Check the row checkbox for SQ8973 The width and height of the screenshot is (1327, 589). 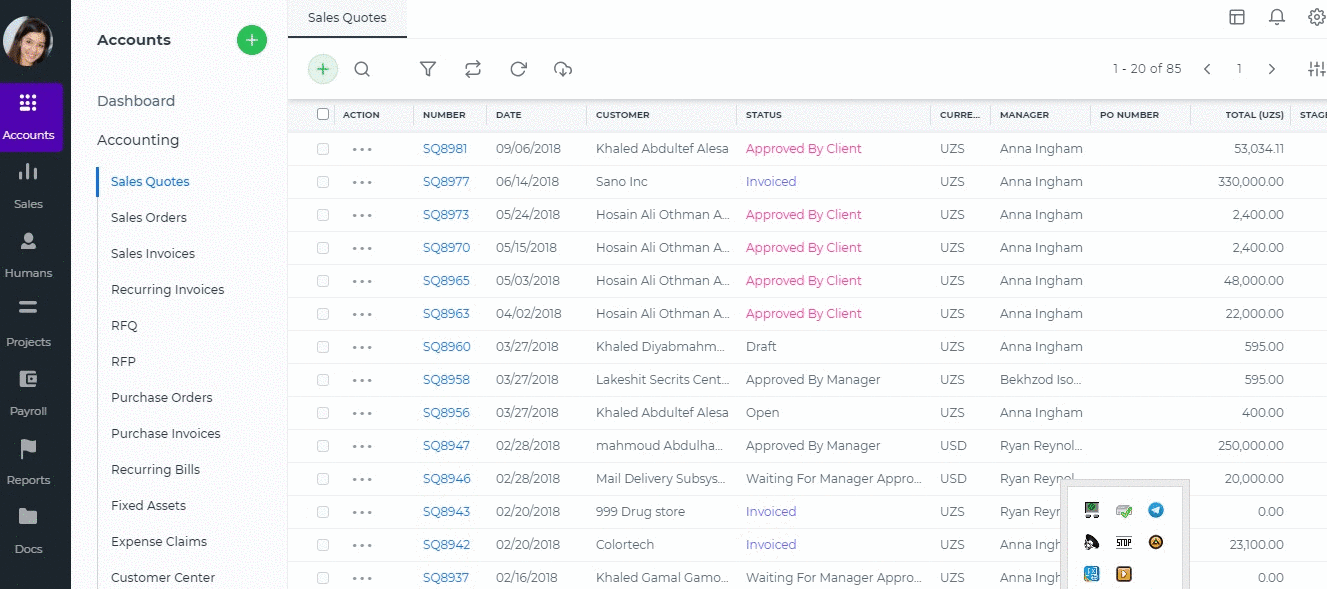pyautogui.click(x=322, y=215)
